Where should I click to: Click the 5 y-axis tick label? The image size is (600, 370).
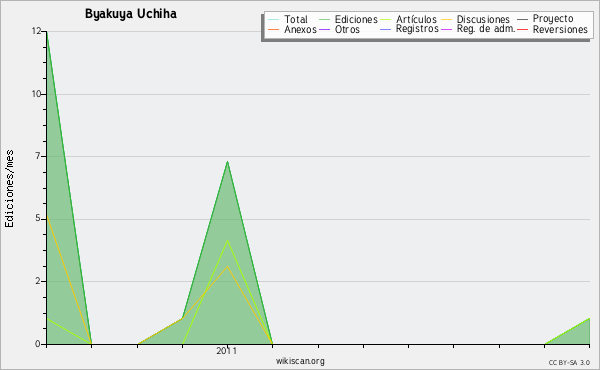[x=38, y=218]
